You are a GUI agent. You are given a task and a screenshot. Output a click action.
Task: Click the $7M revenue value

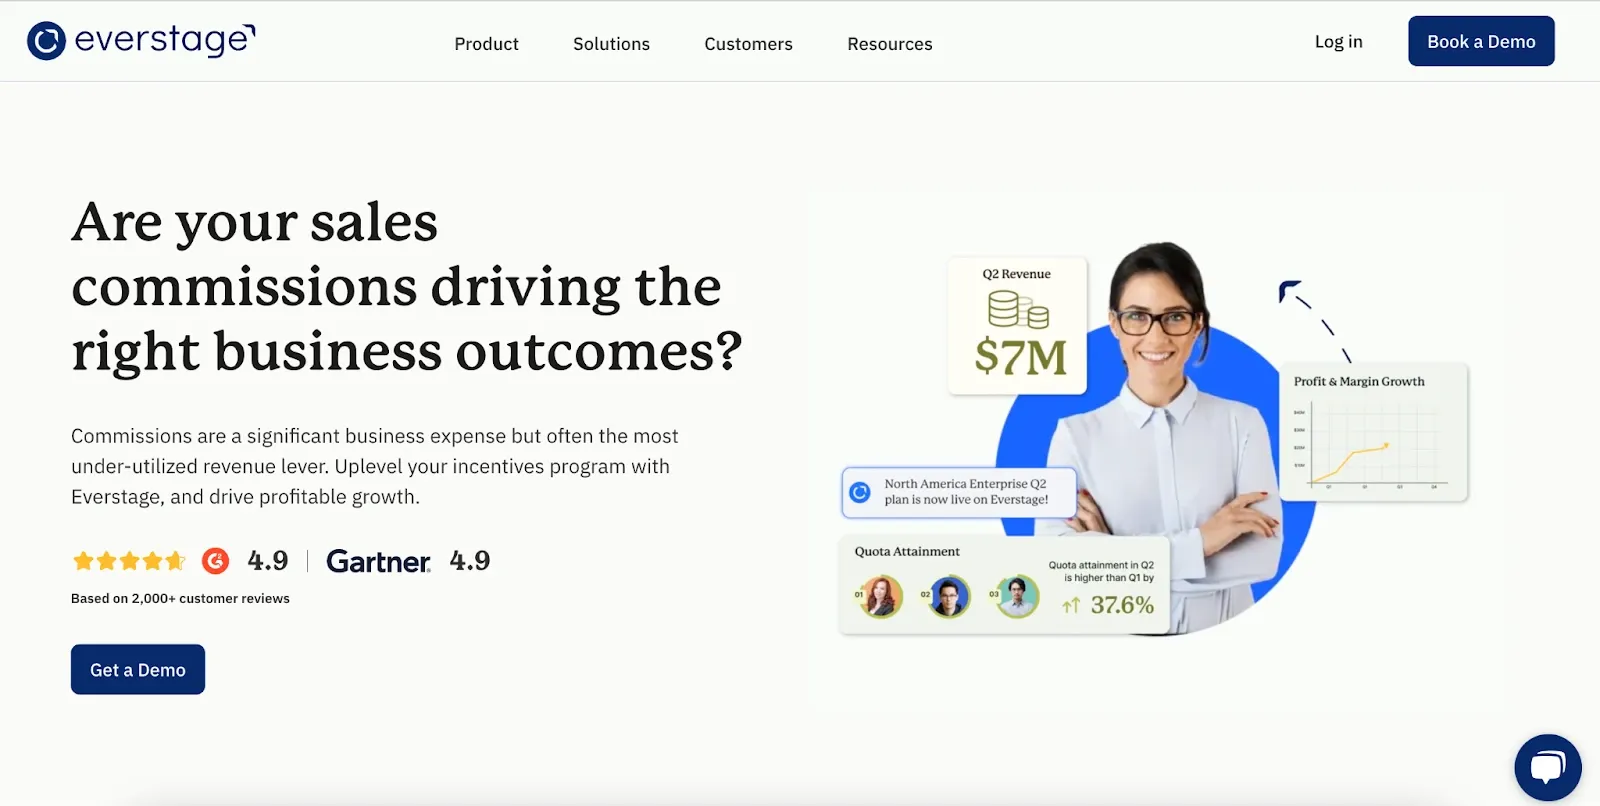pyautogui.click(x=1020, y=357)
